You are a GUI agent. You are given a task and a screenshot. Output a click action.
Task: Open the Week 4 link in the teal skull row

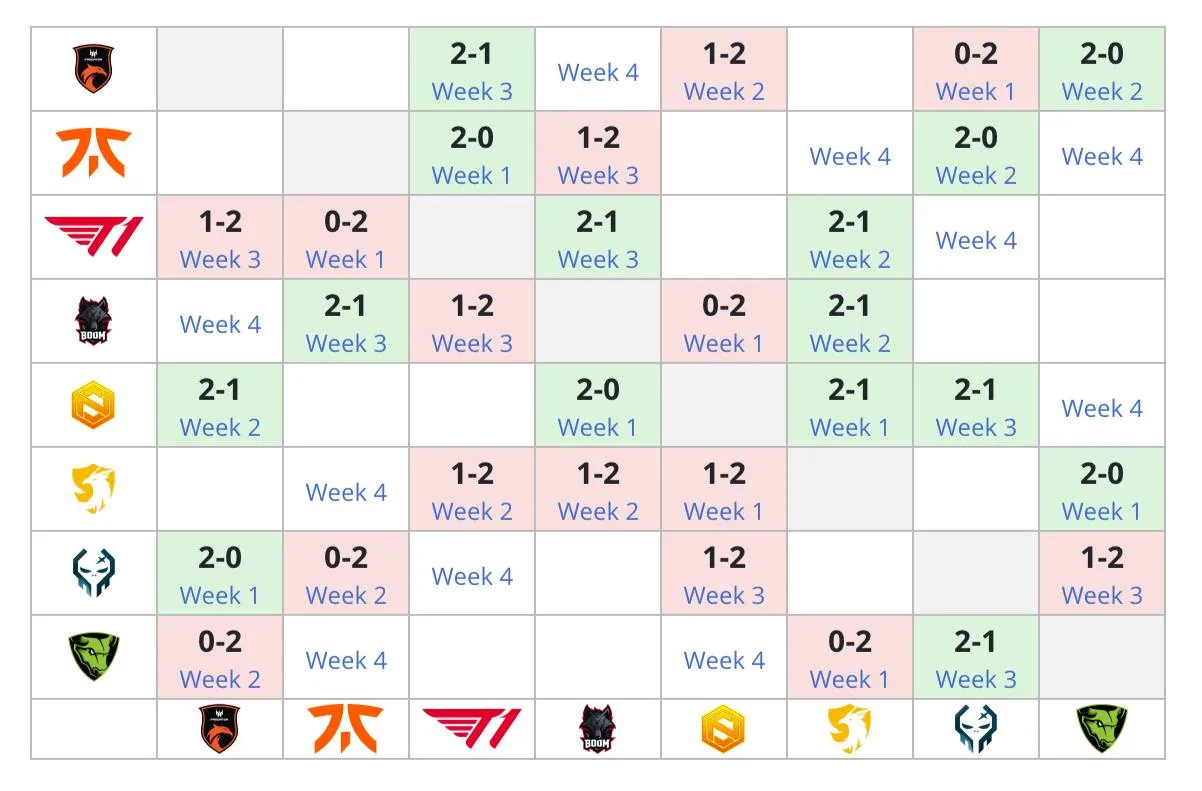coord(472,577)
